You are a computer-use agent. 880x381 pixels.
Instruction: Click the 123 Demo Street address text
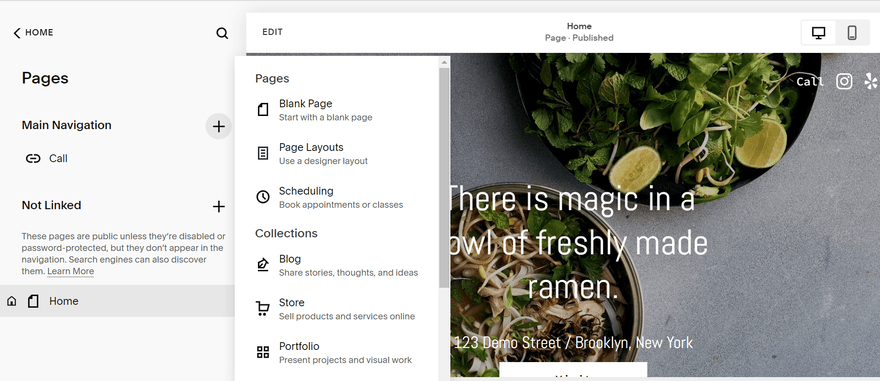point(573,342)
